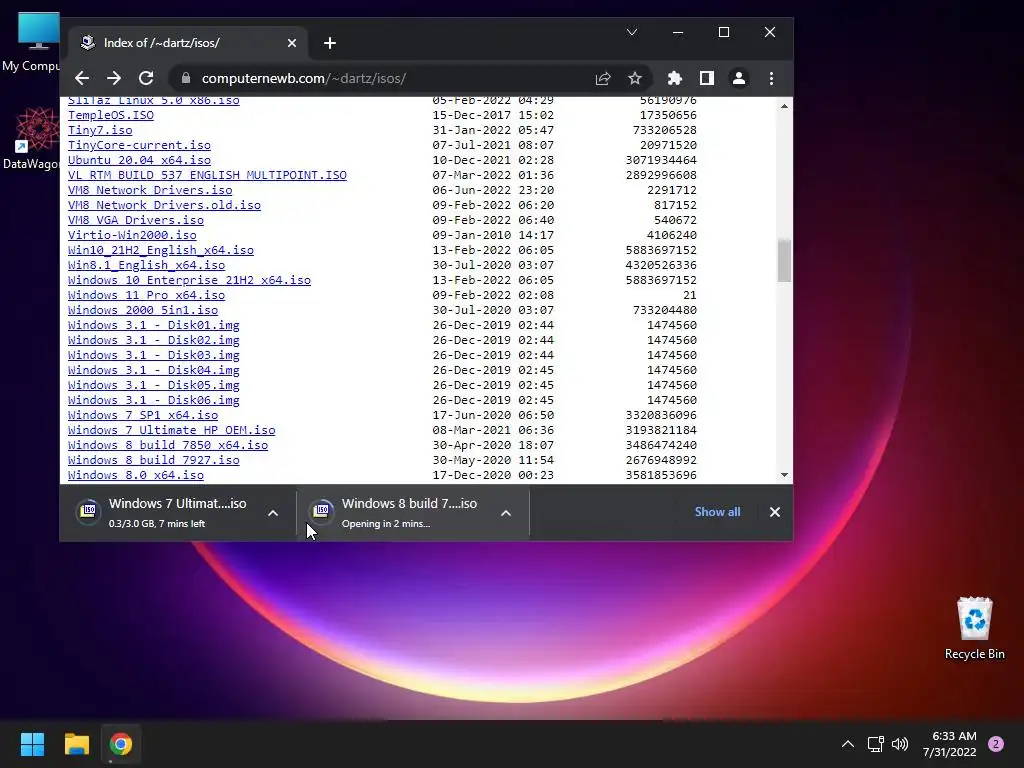This screenshot has height=768, width=1024.
Task: Open the Chrome profile avatar icon
Action: pos(739,78)
